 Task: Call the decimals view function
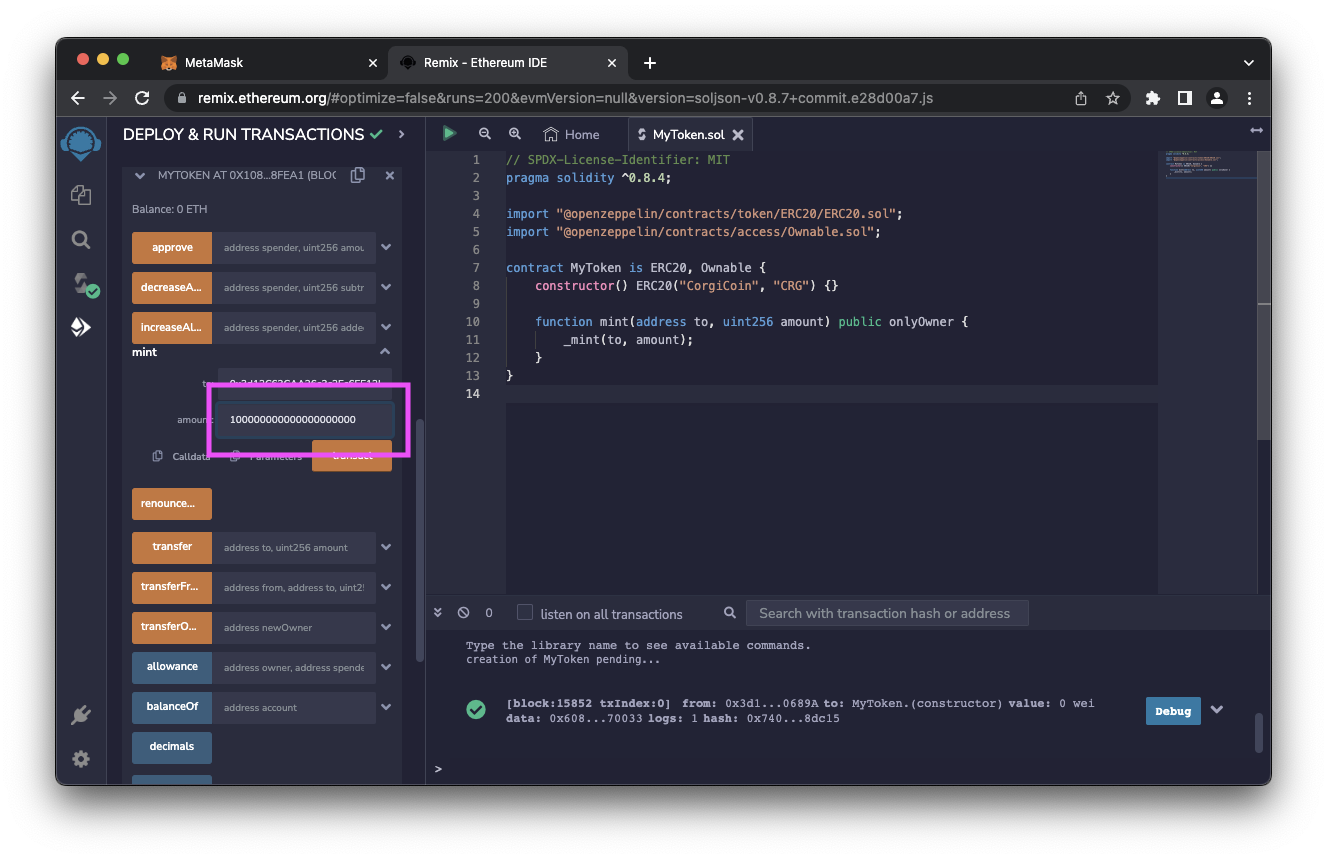(172, 748)
